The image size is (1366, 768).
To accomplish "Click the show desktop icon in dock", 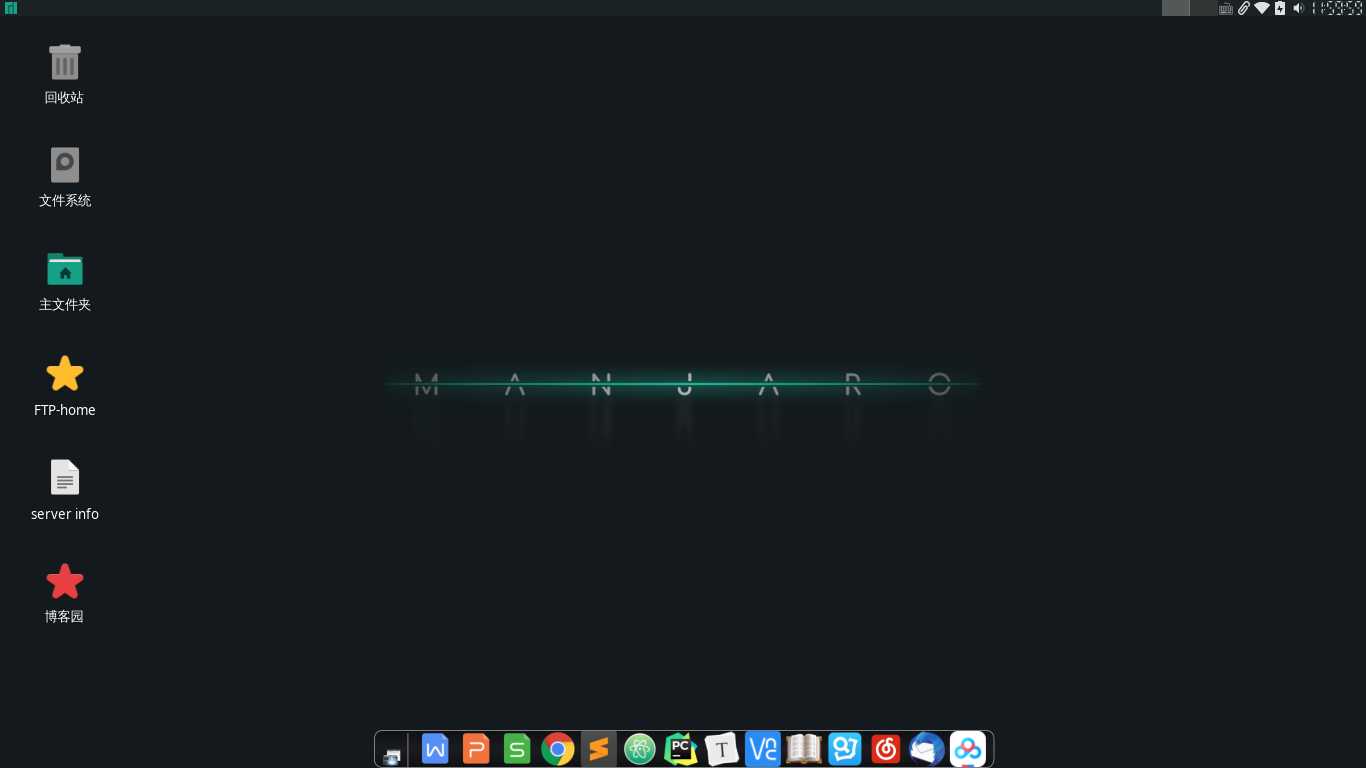I will tap(392, 756).
